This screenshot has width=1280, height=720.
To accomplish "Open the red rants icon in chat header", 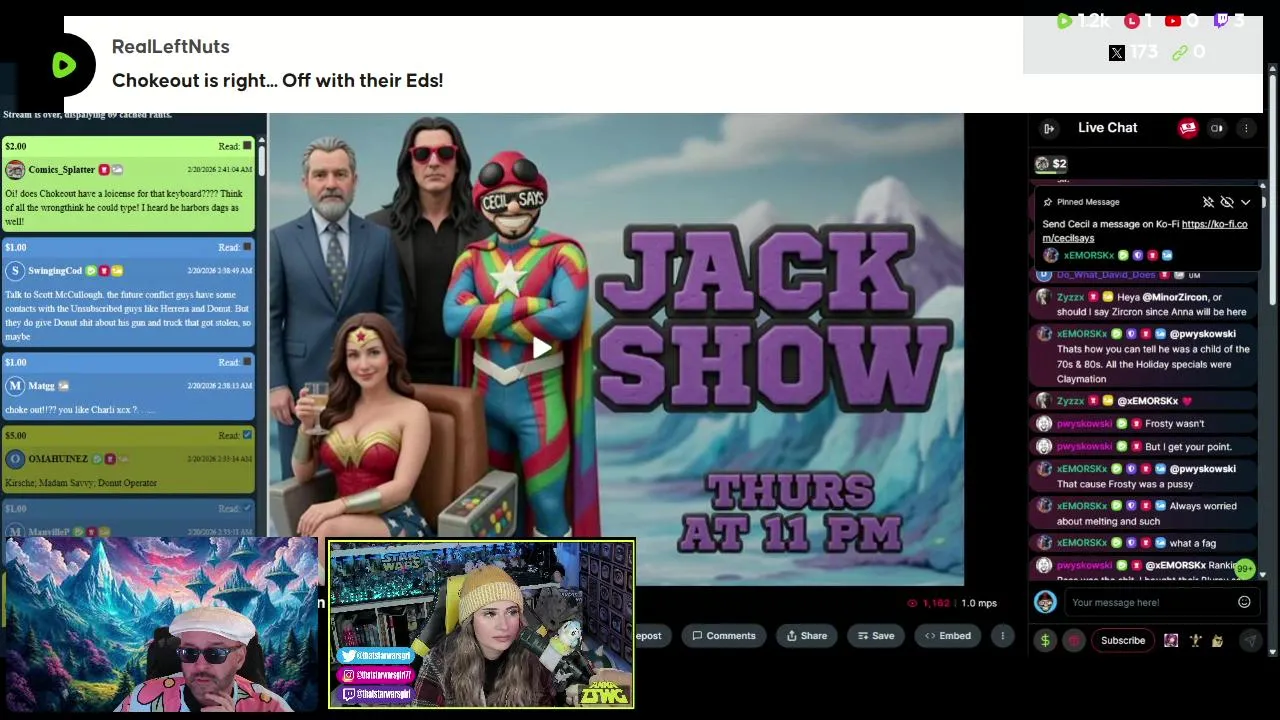I will (x=1188, y=128).
